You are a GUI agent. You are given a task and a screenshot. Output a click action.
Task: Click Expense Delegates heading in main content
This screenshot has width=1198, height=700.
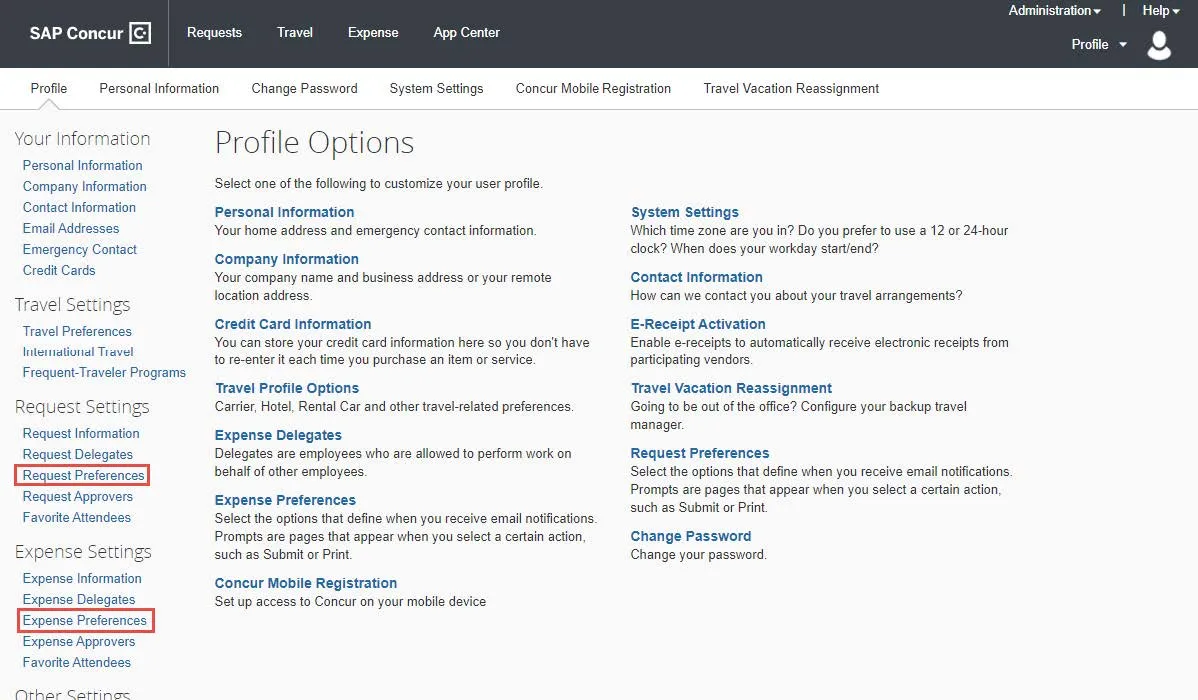[x=278, y=436]
